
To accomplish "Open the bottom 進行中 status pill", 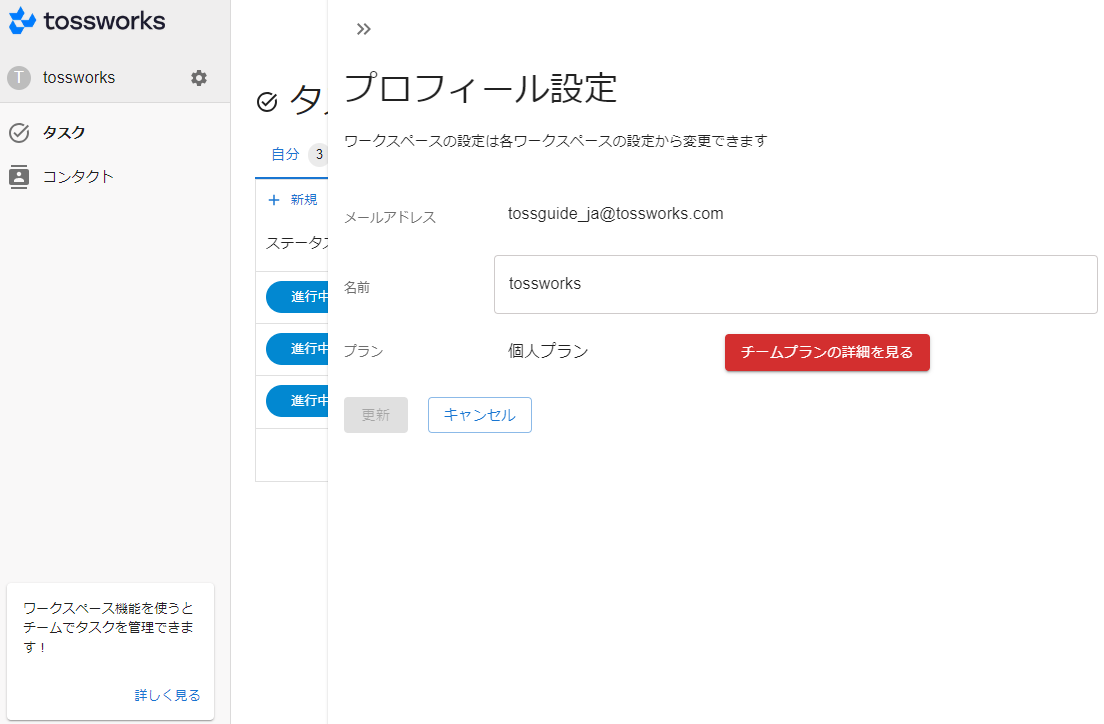I will coord(297,401).
